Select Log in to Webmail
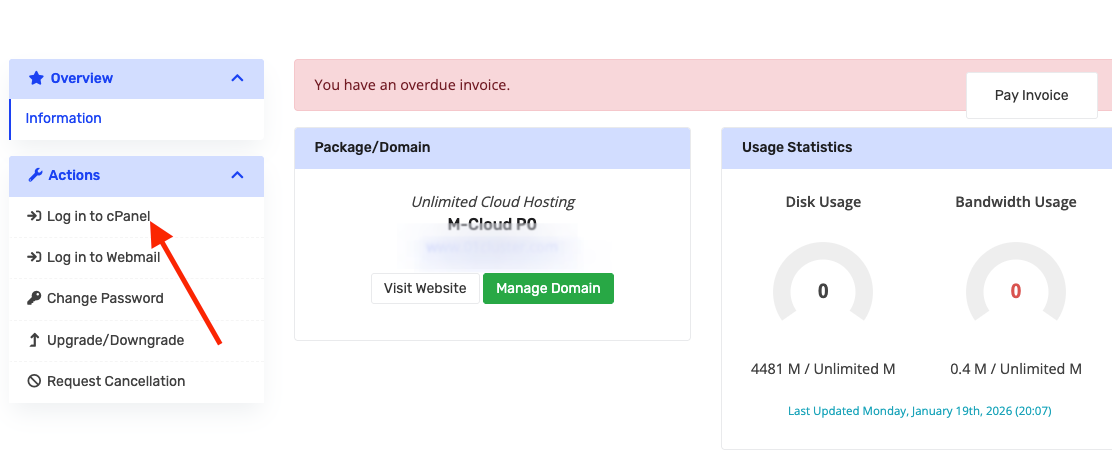 point(137,257)
